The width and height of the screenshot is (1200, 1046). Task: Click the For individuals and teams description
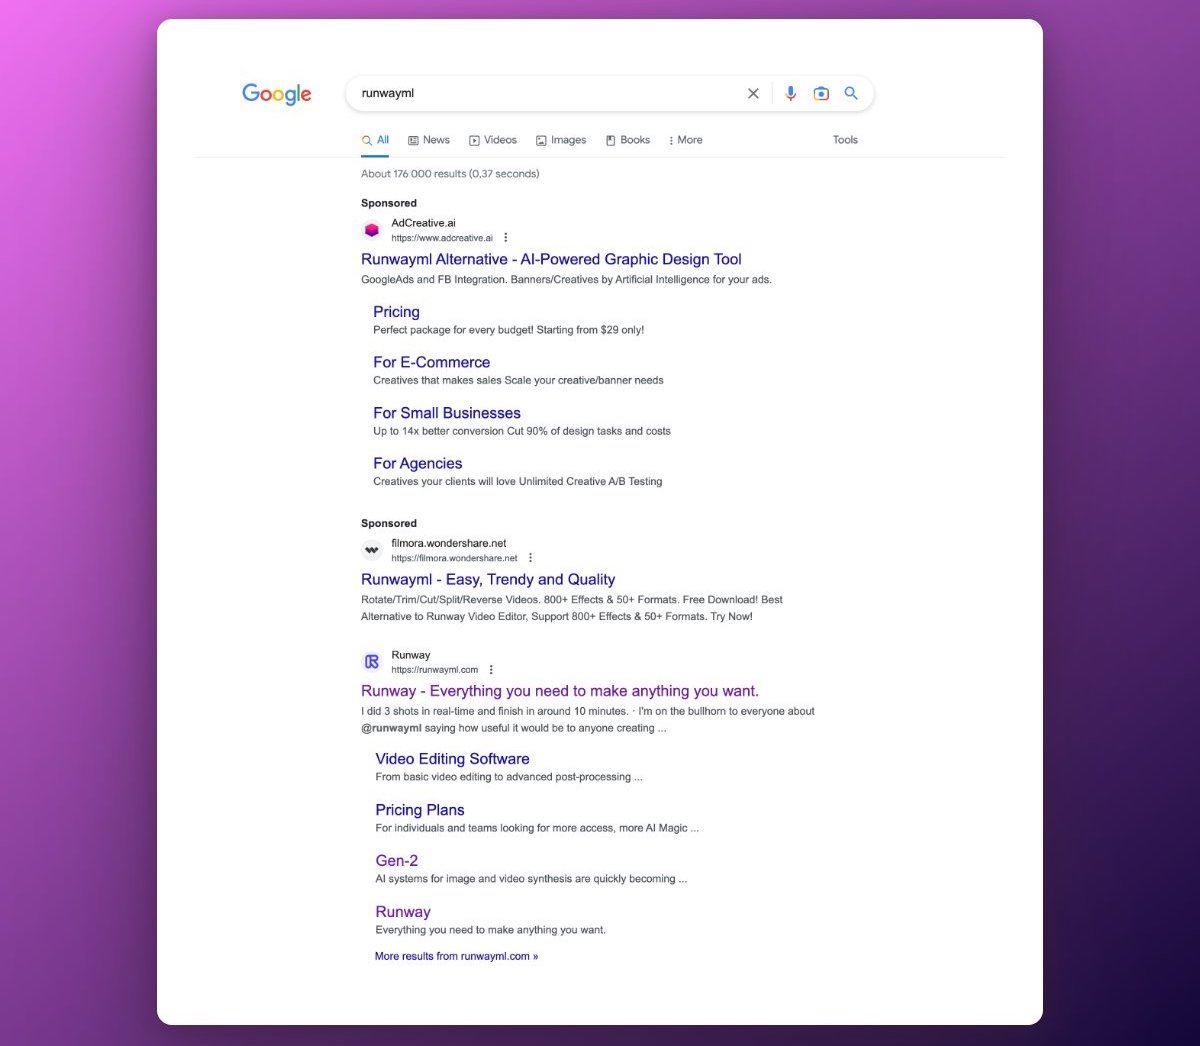point(537,828)
